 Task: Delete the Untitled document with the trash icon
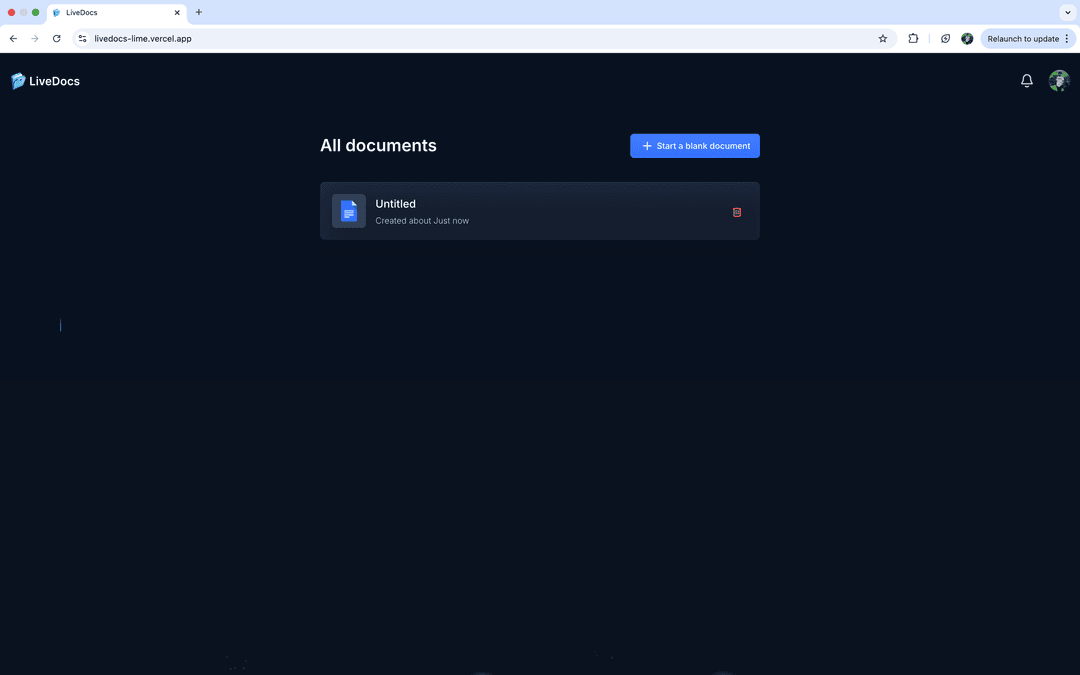click(x=737, y=212)
